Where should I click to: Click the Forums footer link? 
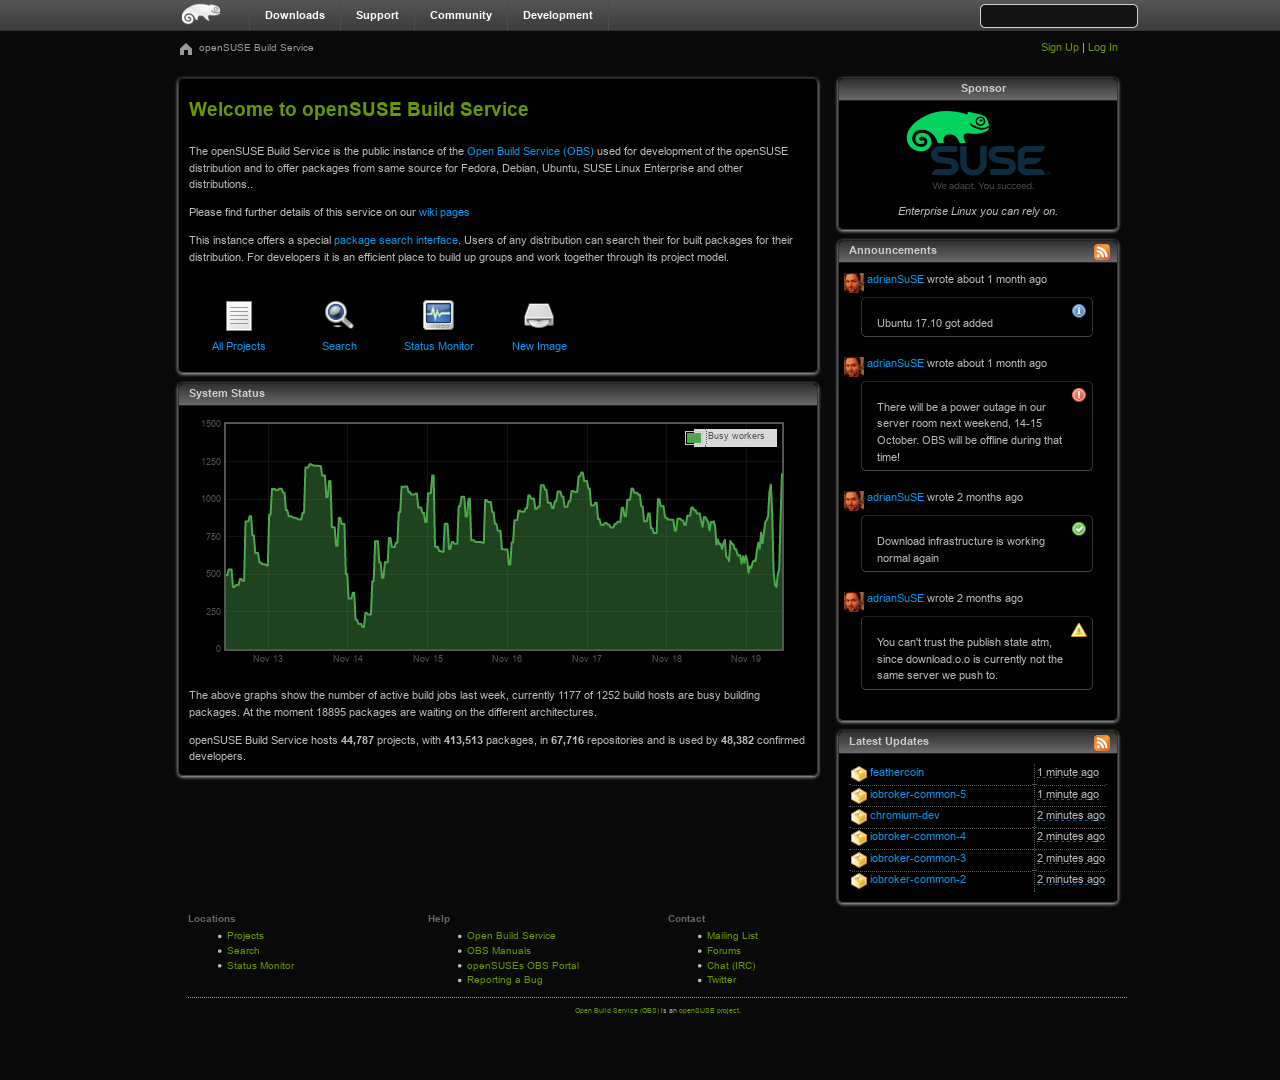724,951
